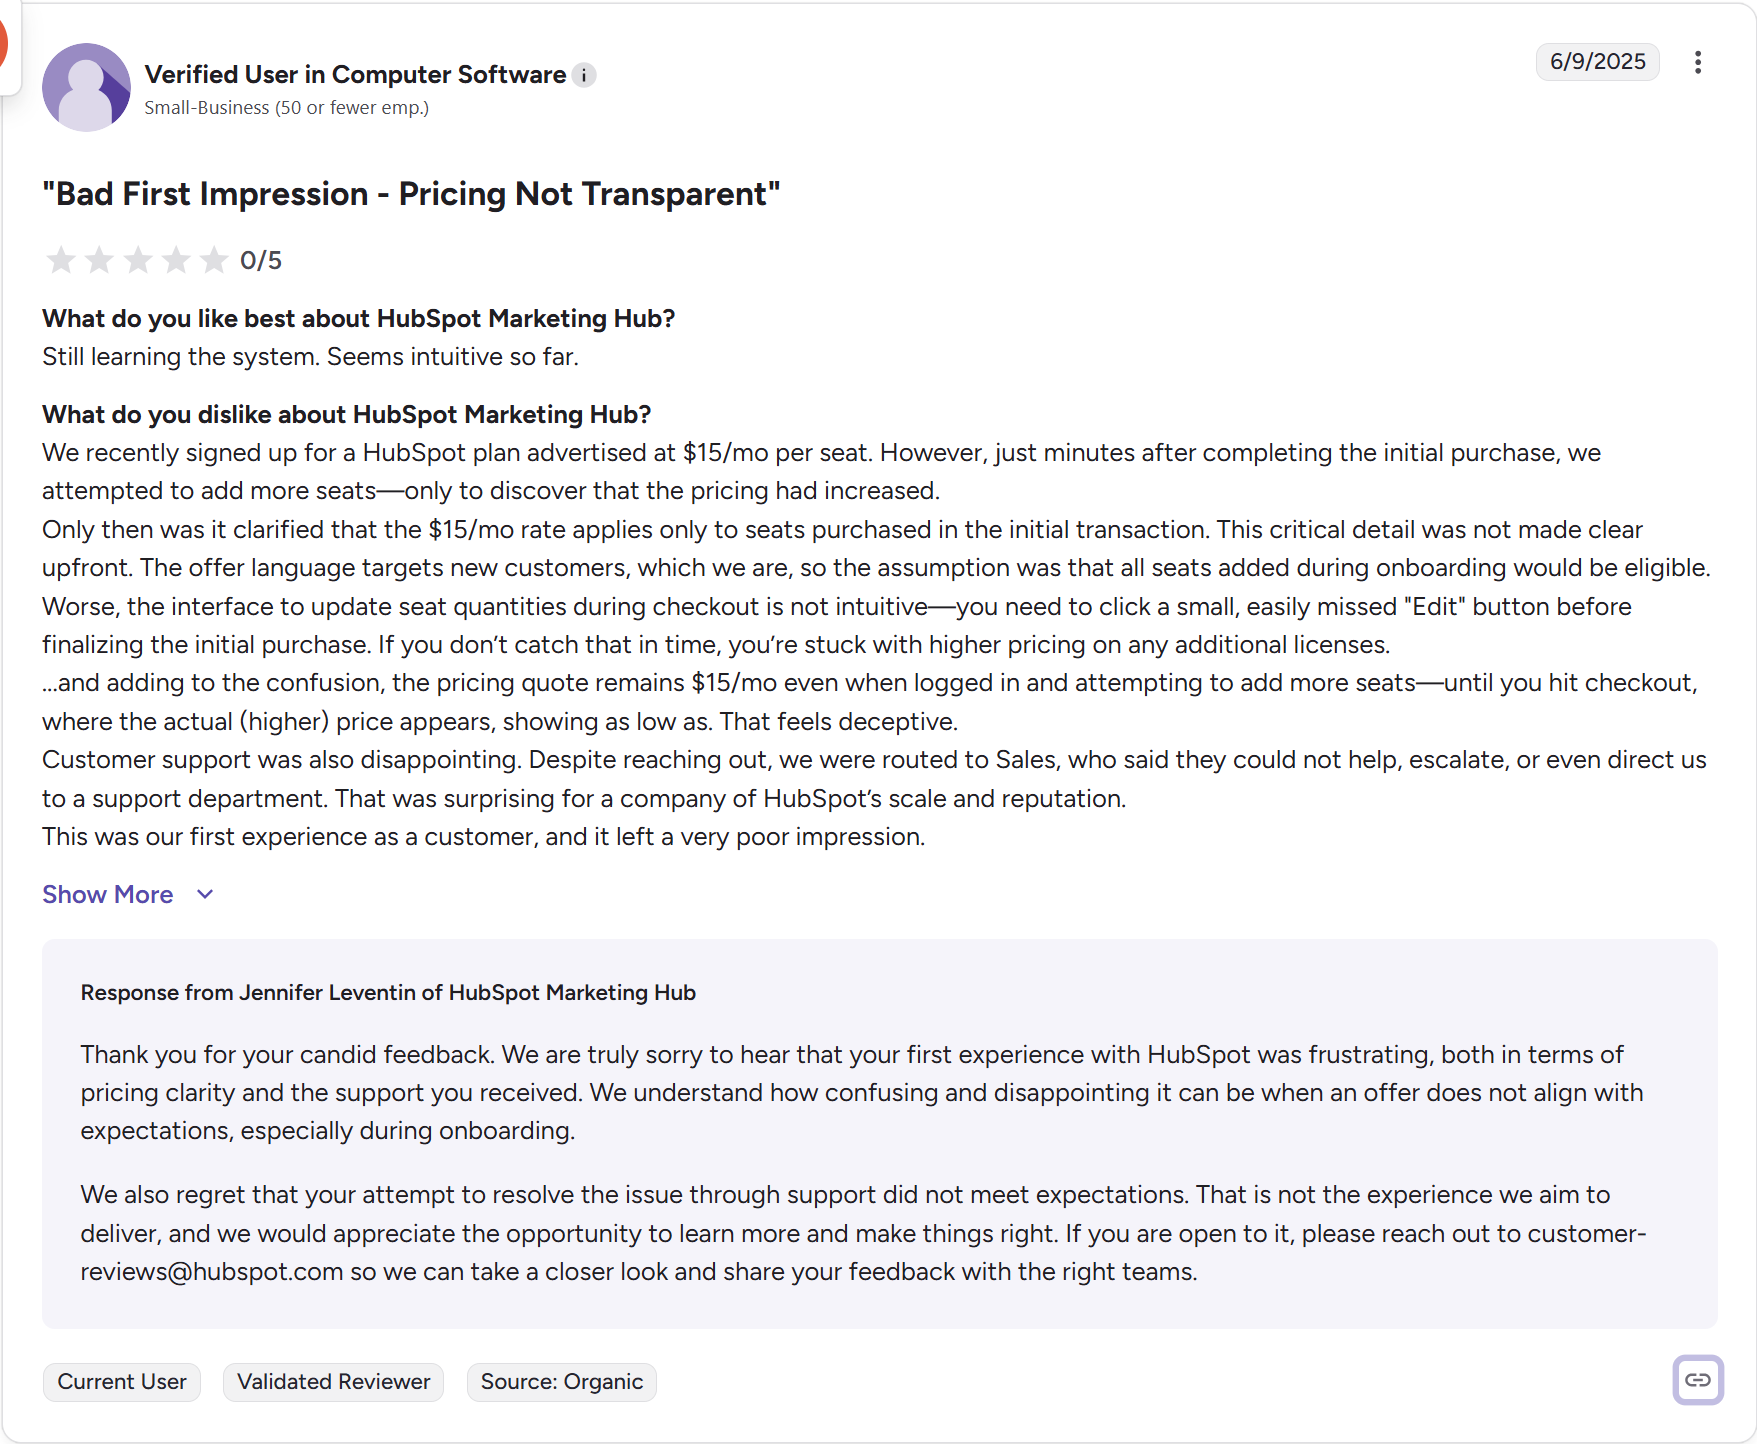
Task: Click the Response from Jennifer Leventin heading
Action: pos(388,993)
